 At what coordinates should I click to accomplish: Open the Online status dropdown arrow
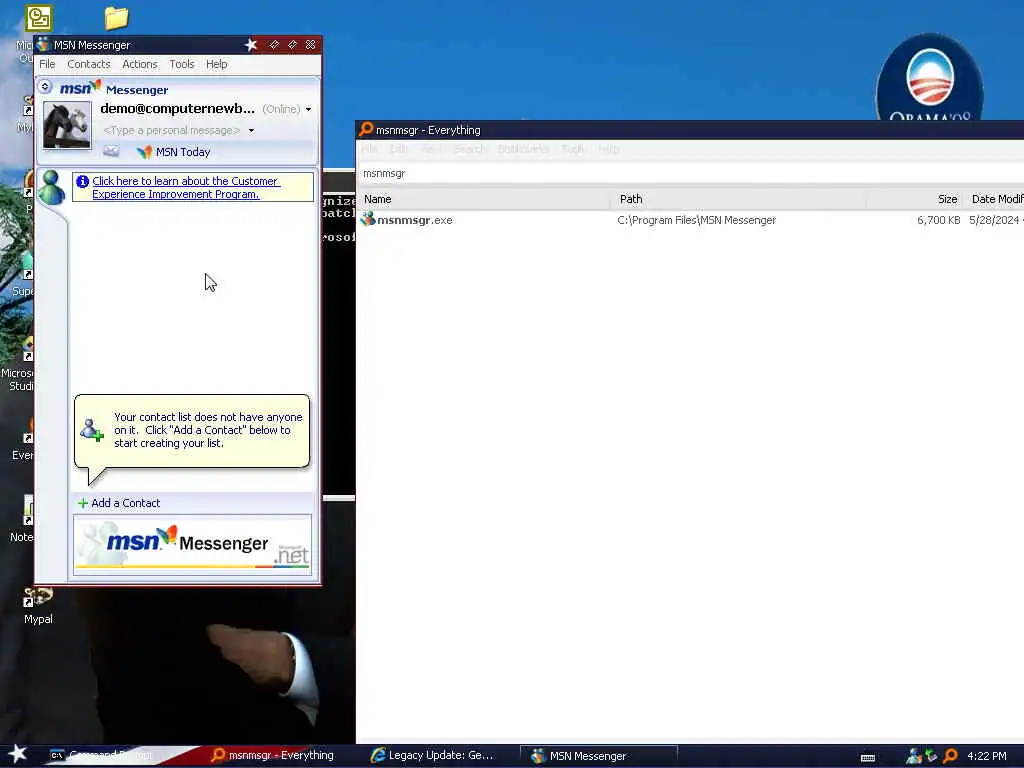click(x=308, y=110)
